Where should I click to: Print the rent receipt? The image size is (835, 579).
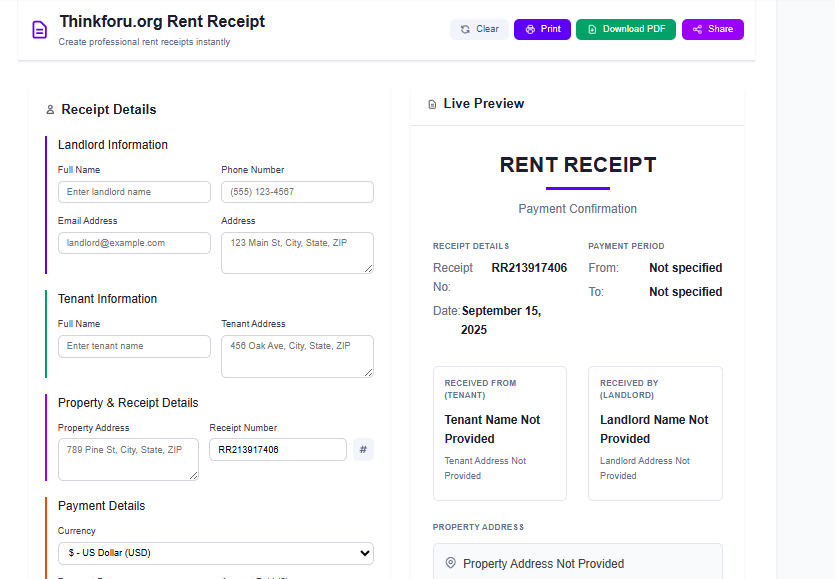542,29
